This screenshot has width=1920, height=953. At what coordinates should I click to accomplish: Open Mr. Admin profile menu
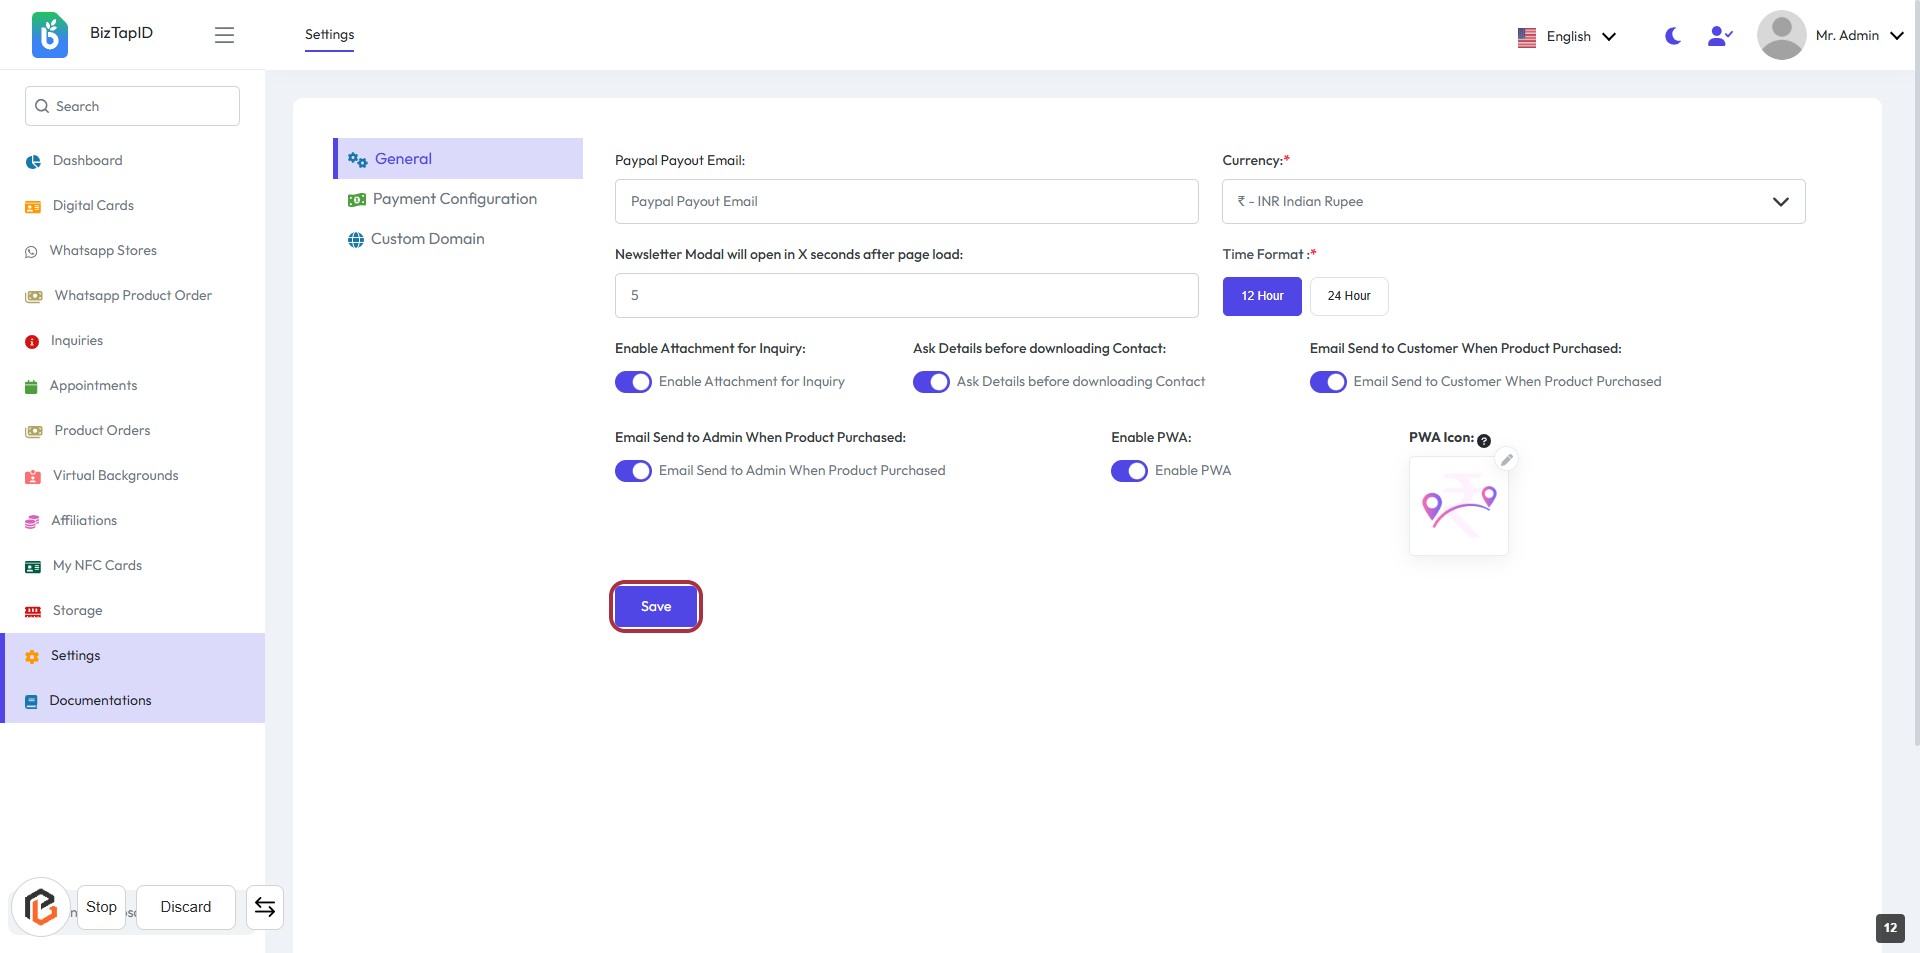coord(1830,36)
